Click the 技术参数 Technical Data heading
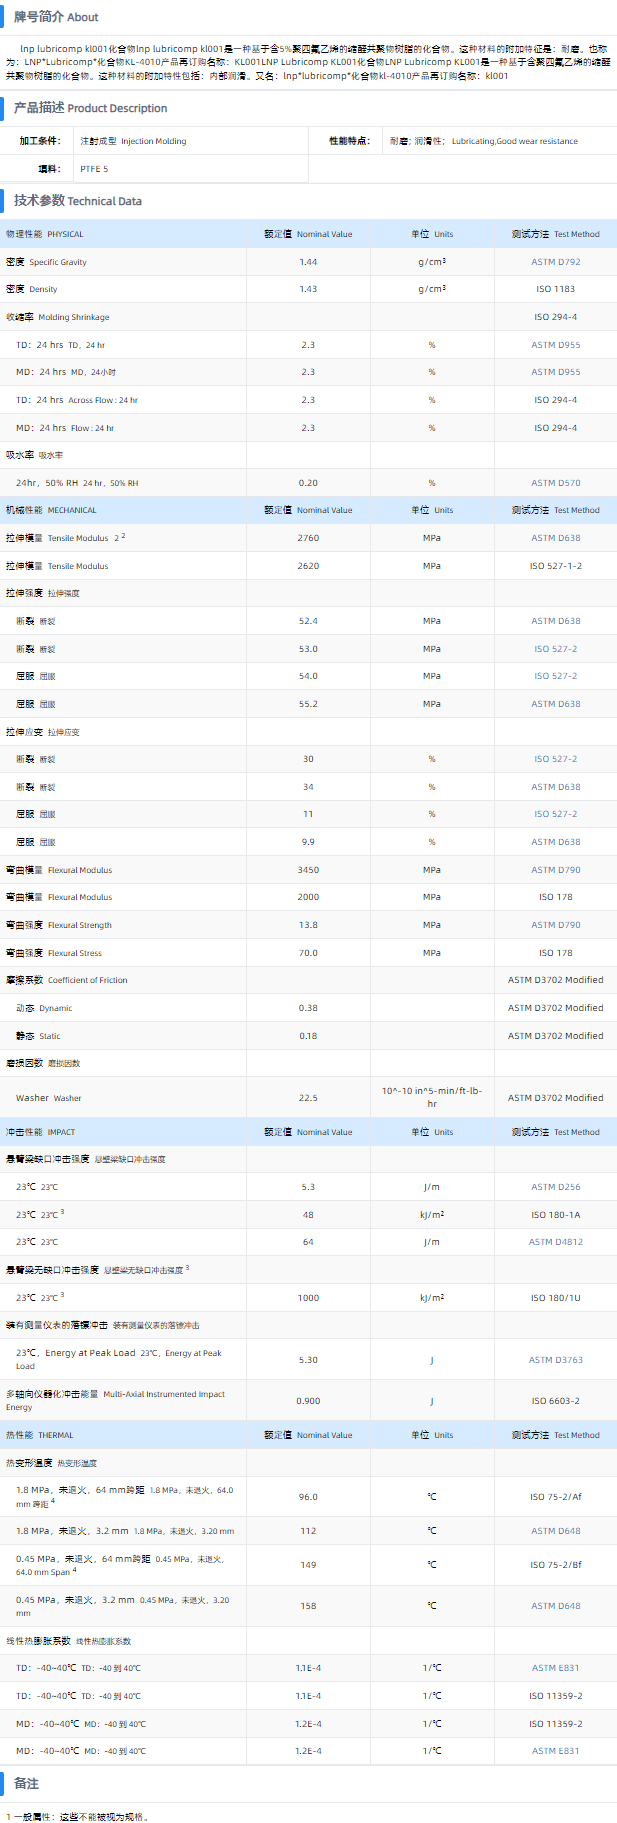Screen dimensions: 617x1823 [x=78, y=201]
